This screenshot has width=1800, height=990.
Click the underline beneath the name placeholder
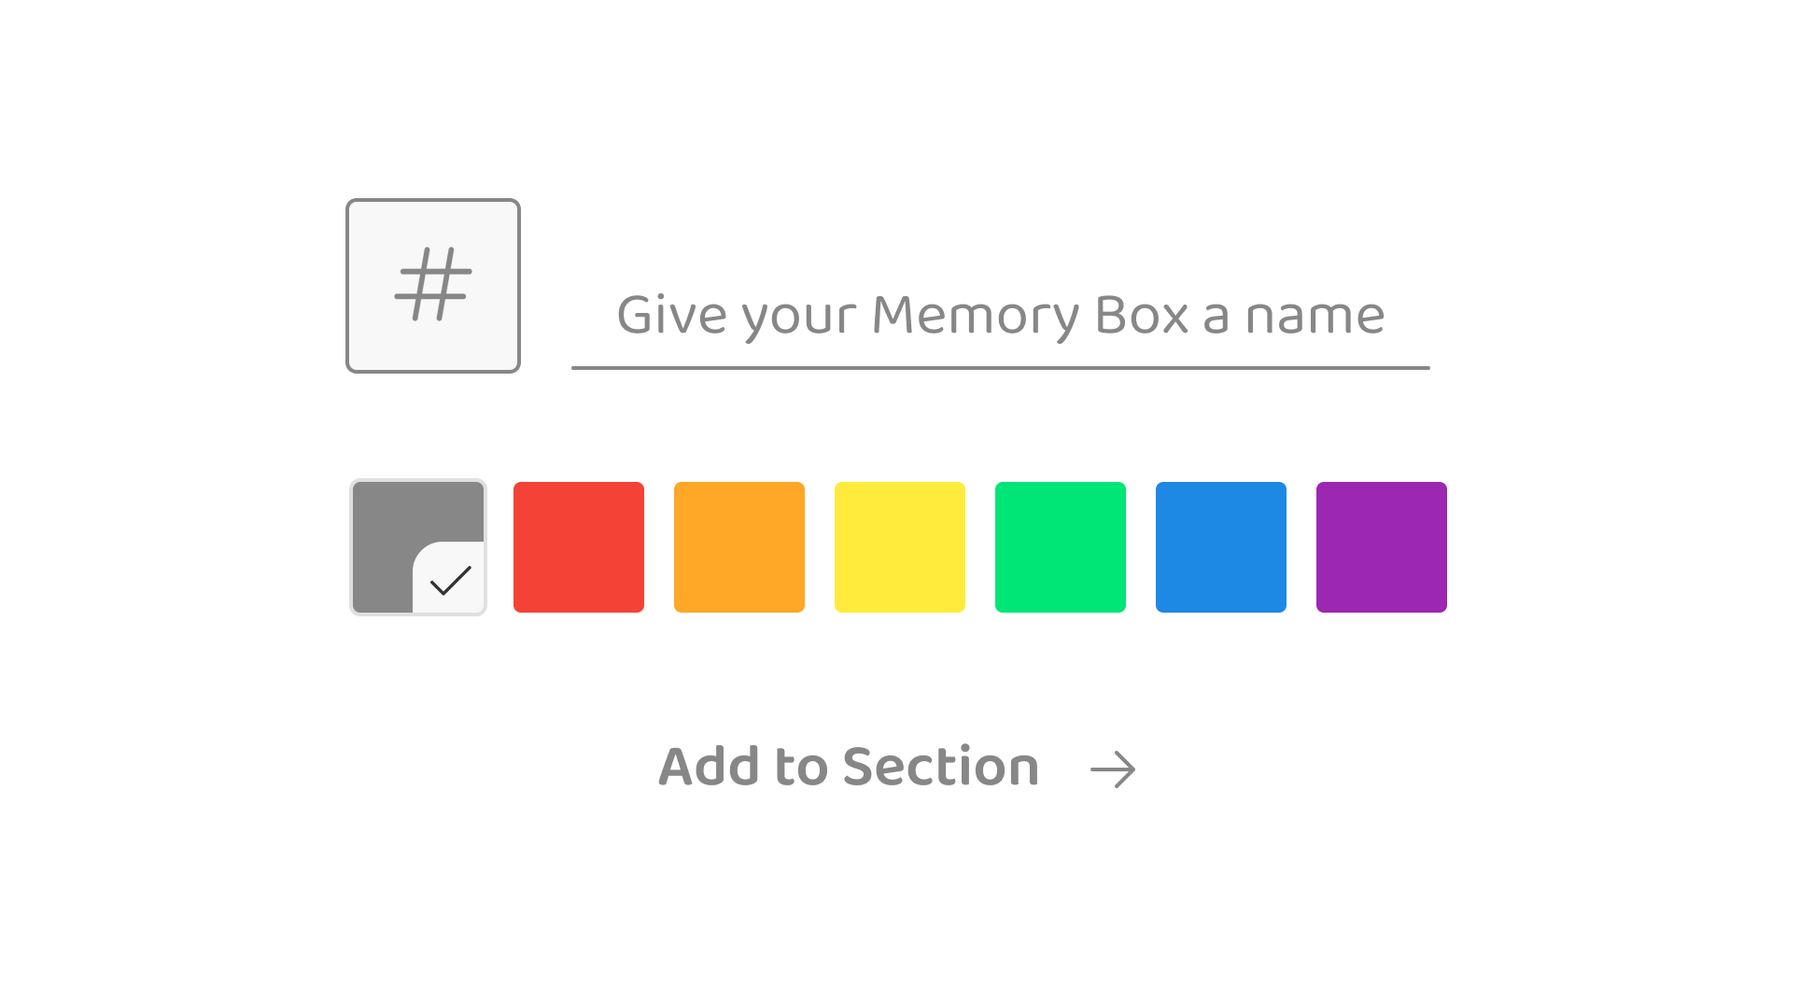(x=1000, y=368)
